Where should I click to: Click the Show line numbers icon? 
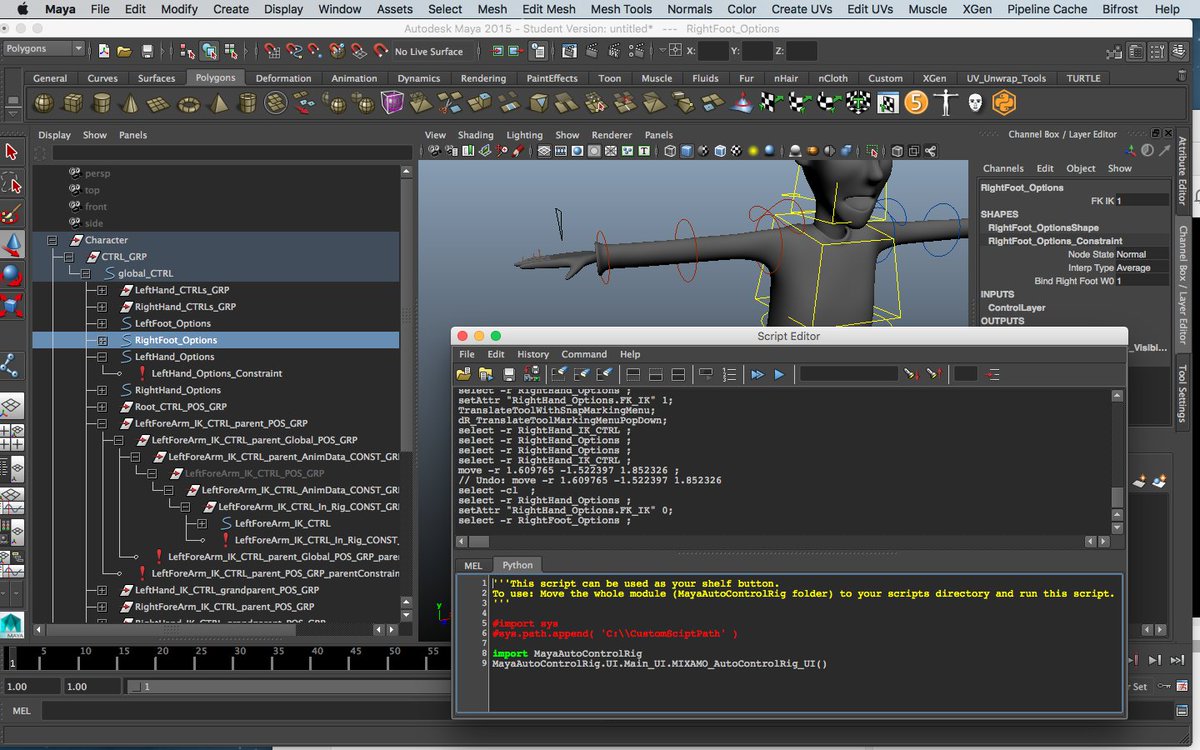tap(730, 374)
